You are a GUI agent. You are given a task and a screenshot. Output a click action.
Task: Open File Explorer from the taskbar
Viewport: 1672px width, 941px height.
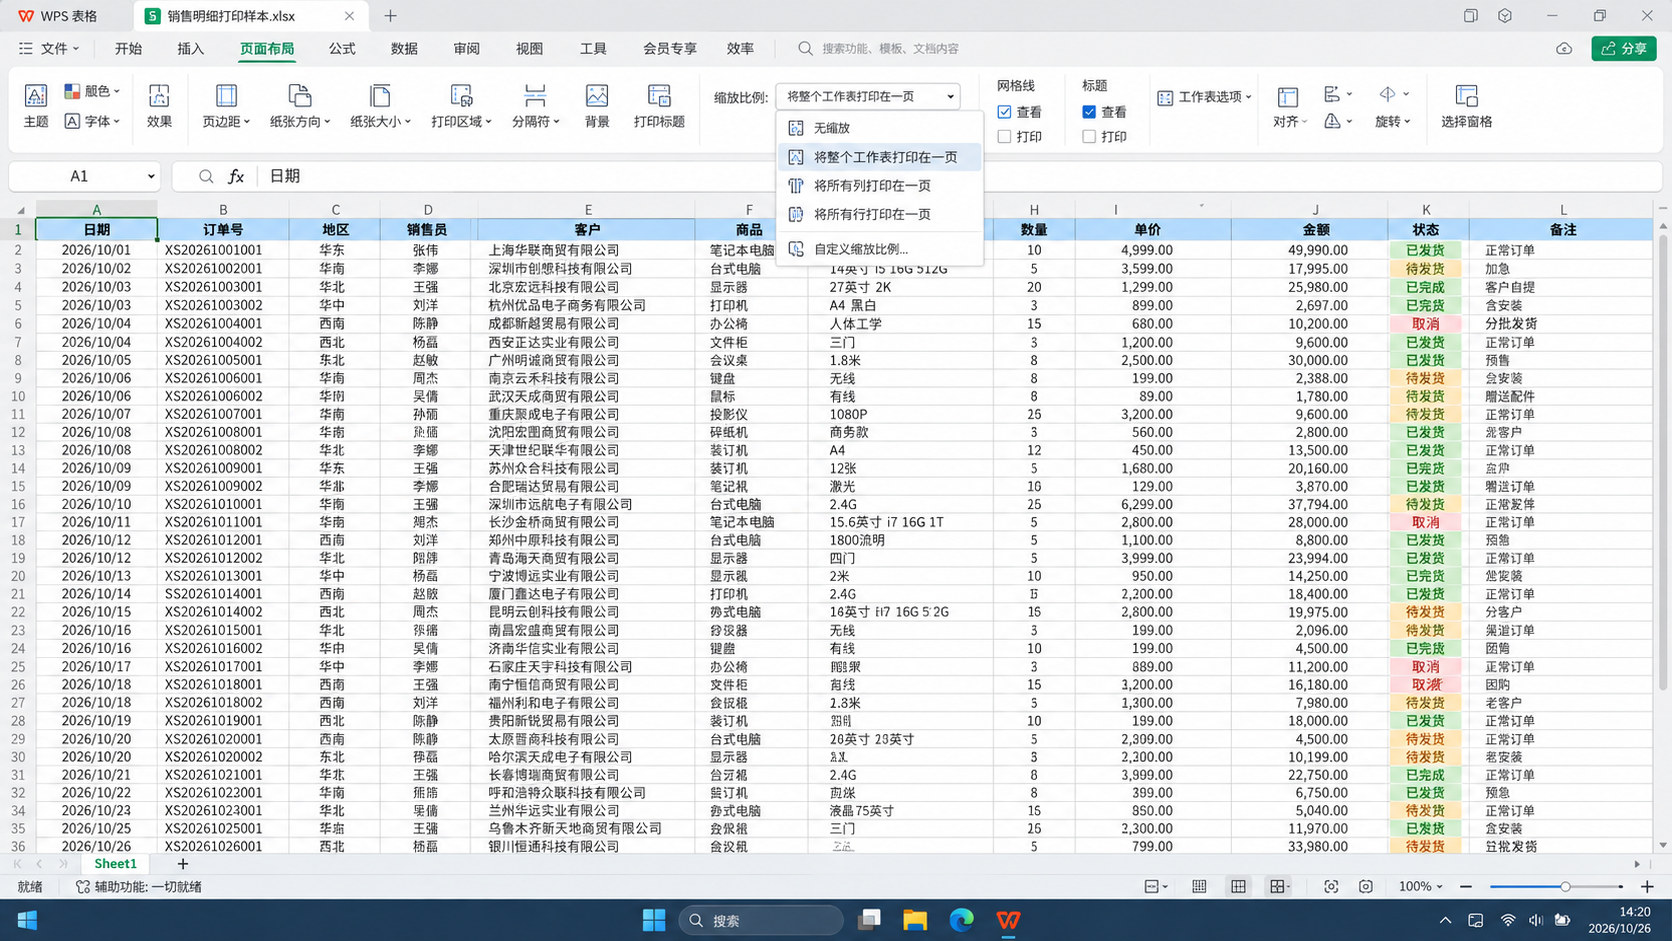(915, 920)
